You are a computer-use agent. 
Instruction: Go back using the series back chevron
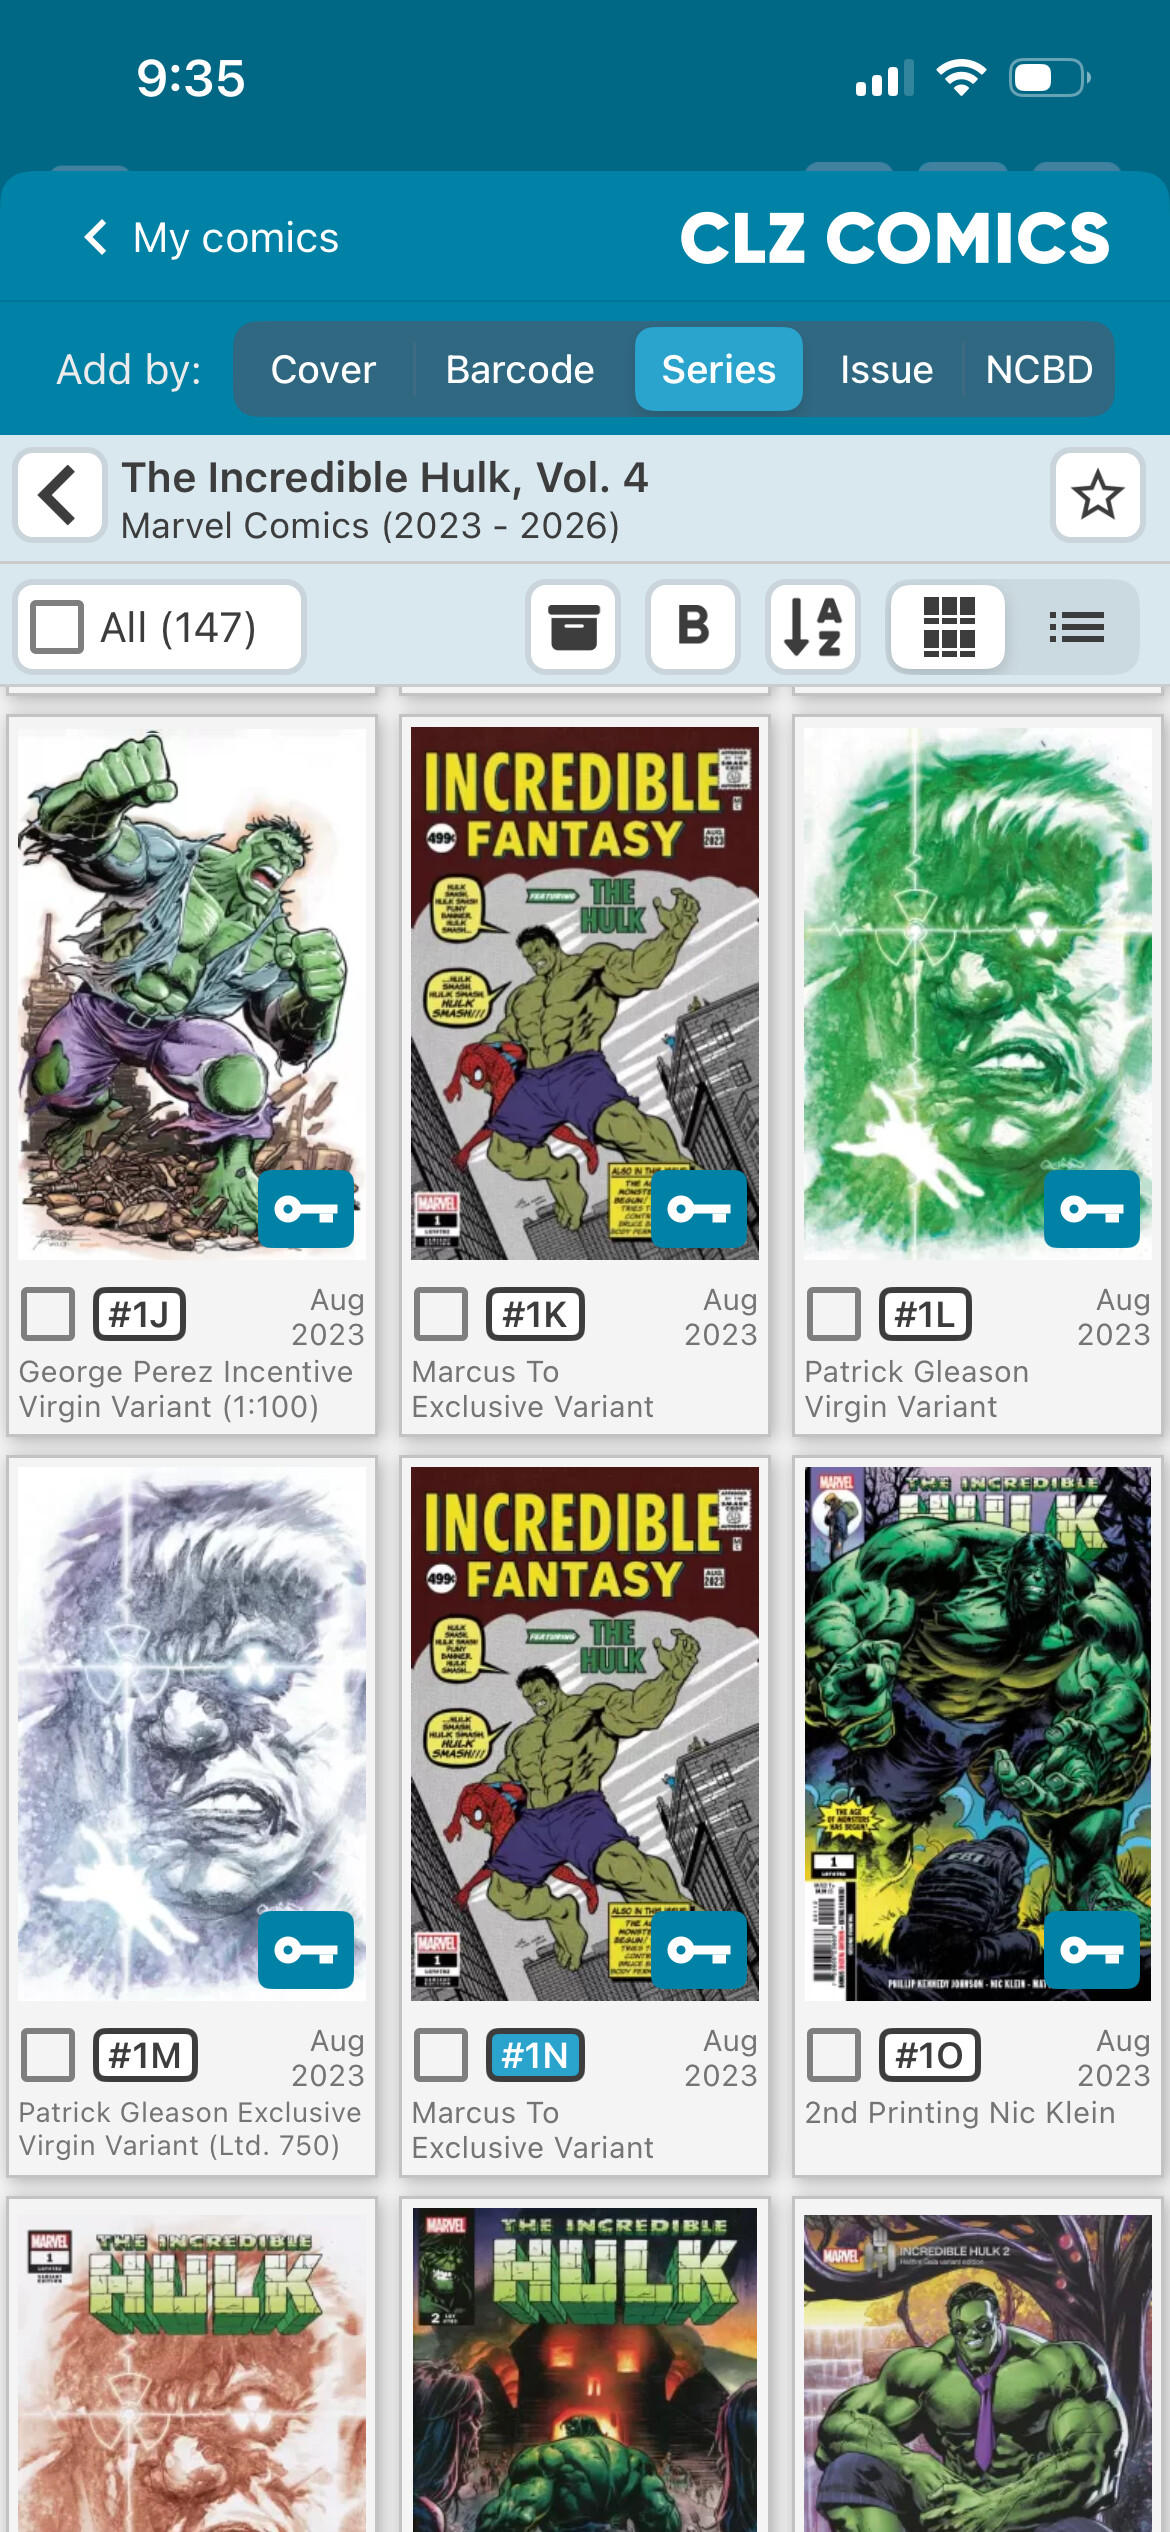[x=59, y=495]
